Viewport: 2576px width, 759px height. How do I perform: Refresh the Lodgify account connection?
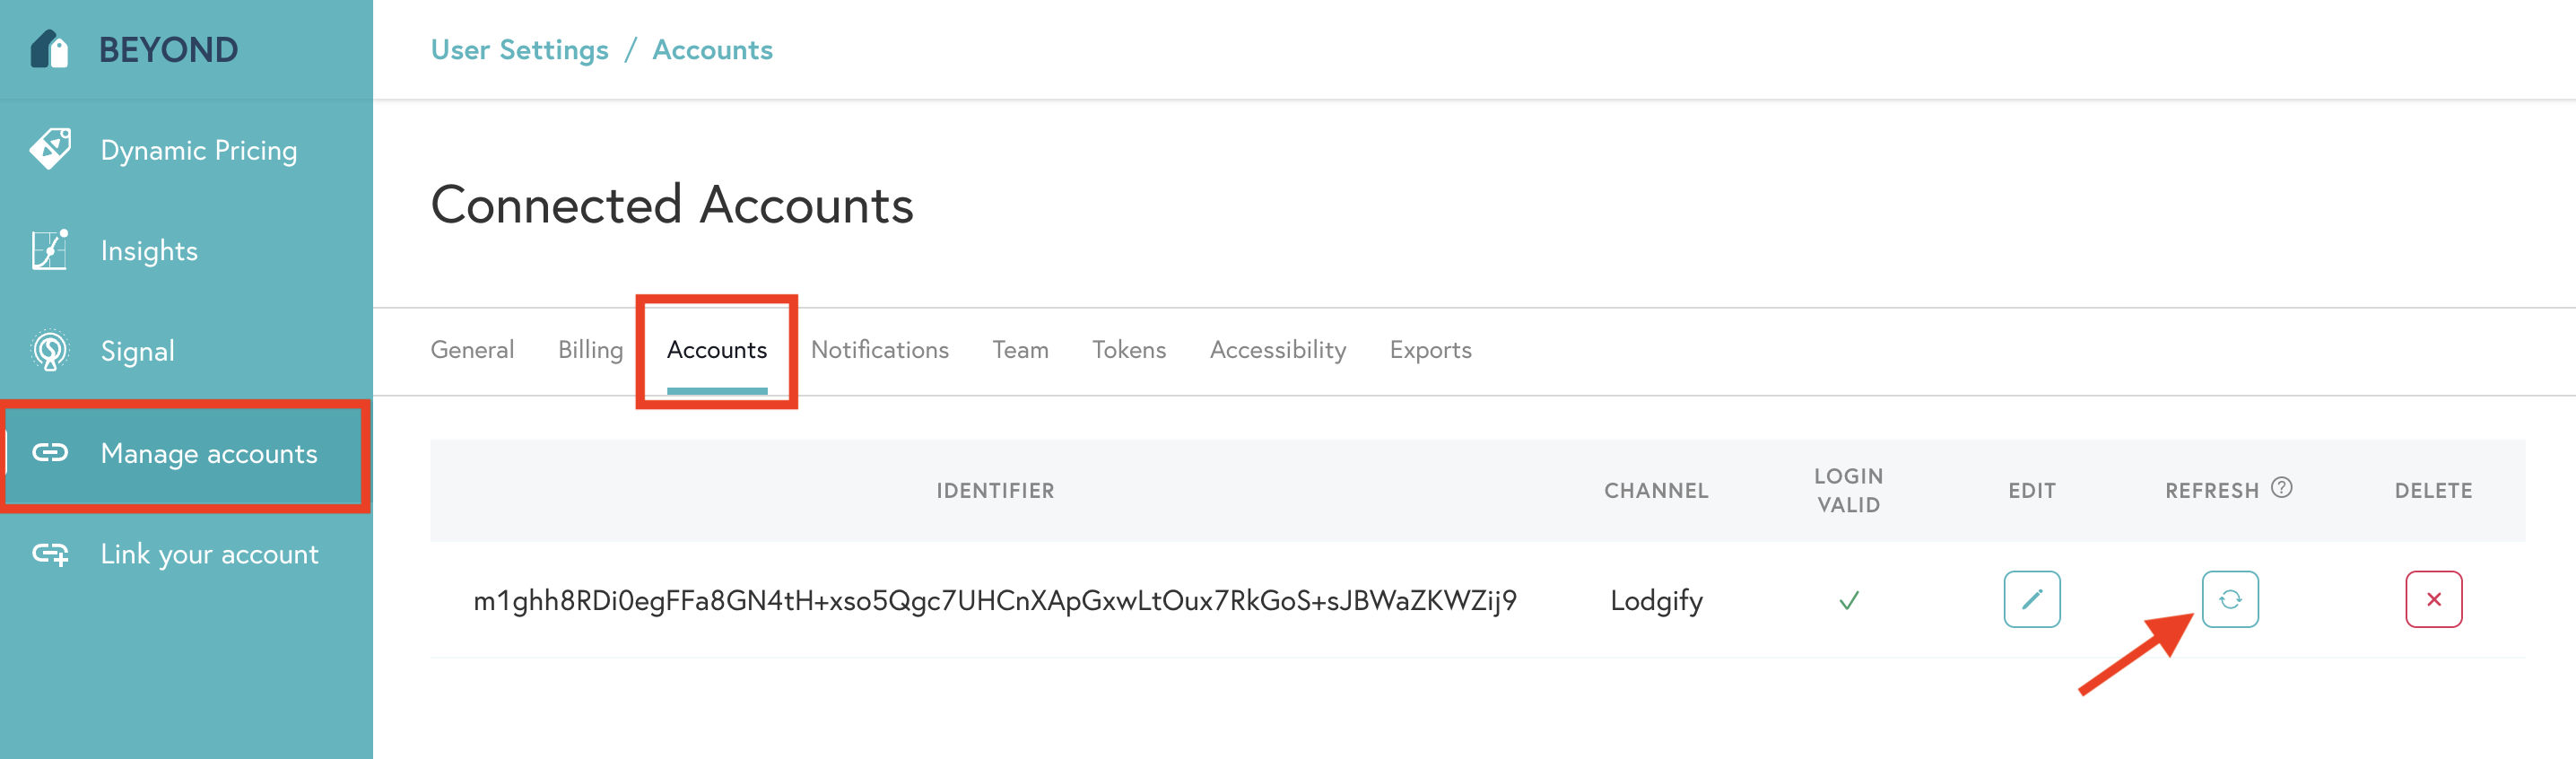pyautogui.click(x=2230, y=599)
